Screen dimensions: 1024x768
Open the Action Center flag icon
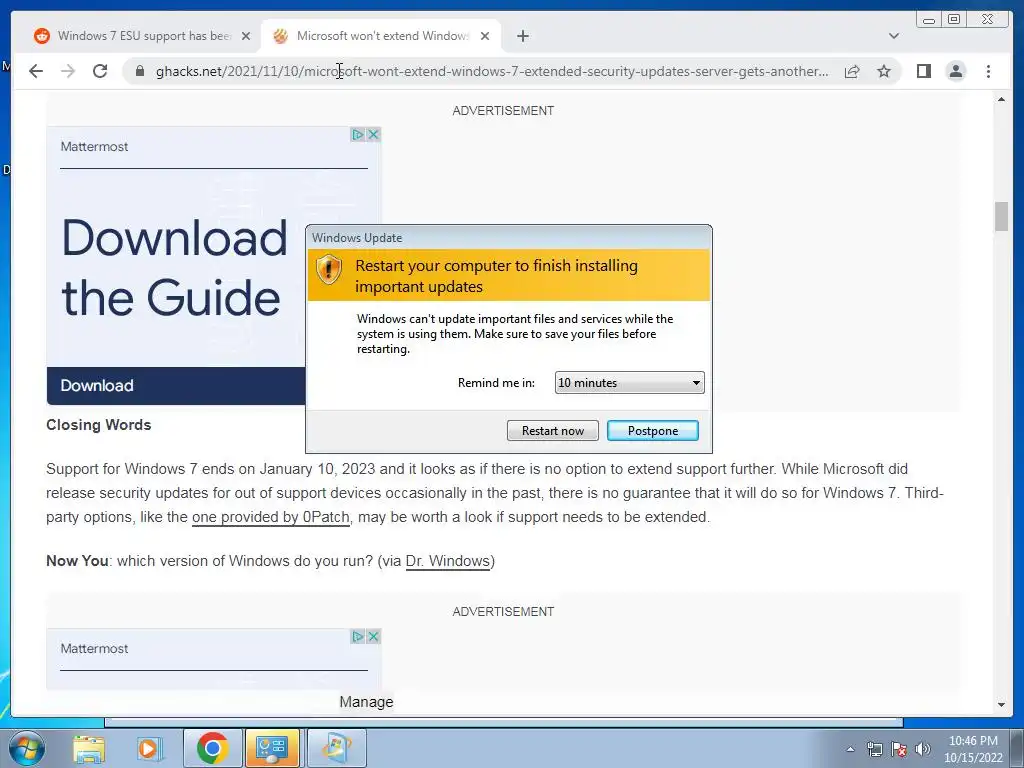click(x=899, y=749)
